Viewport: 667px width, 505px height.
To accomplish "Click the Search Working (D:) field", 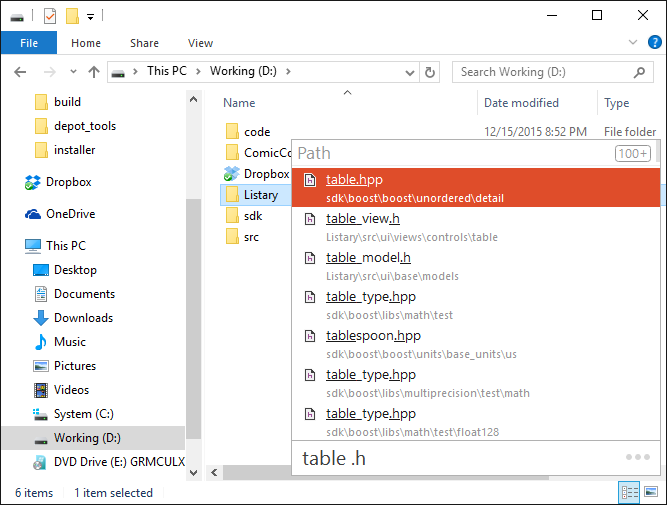I will (545, 72).
